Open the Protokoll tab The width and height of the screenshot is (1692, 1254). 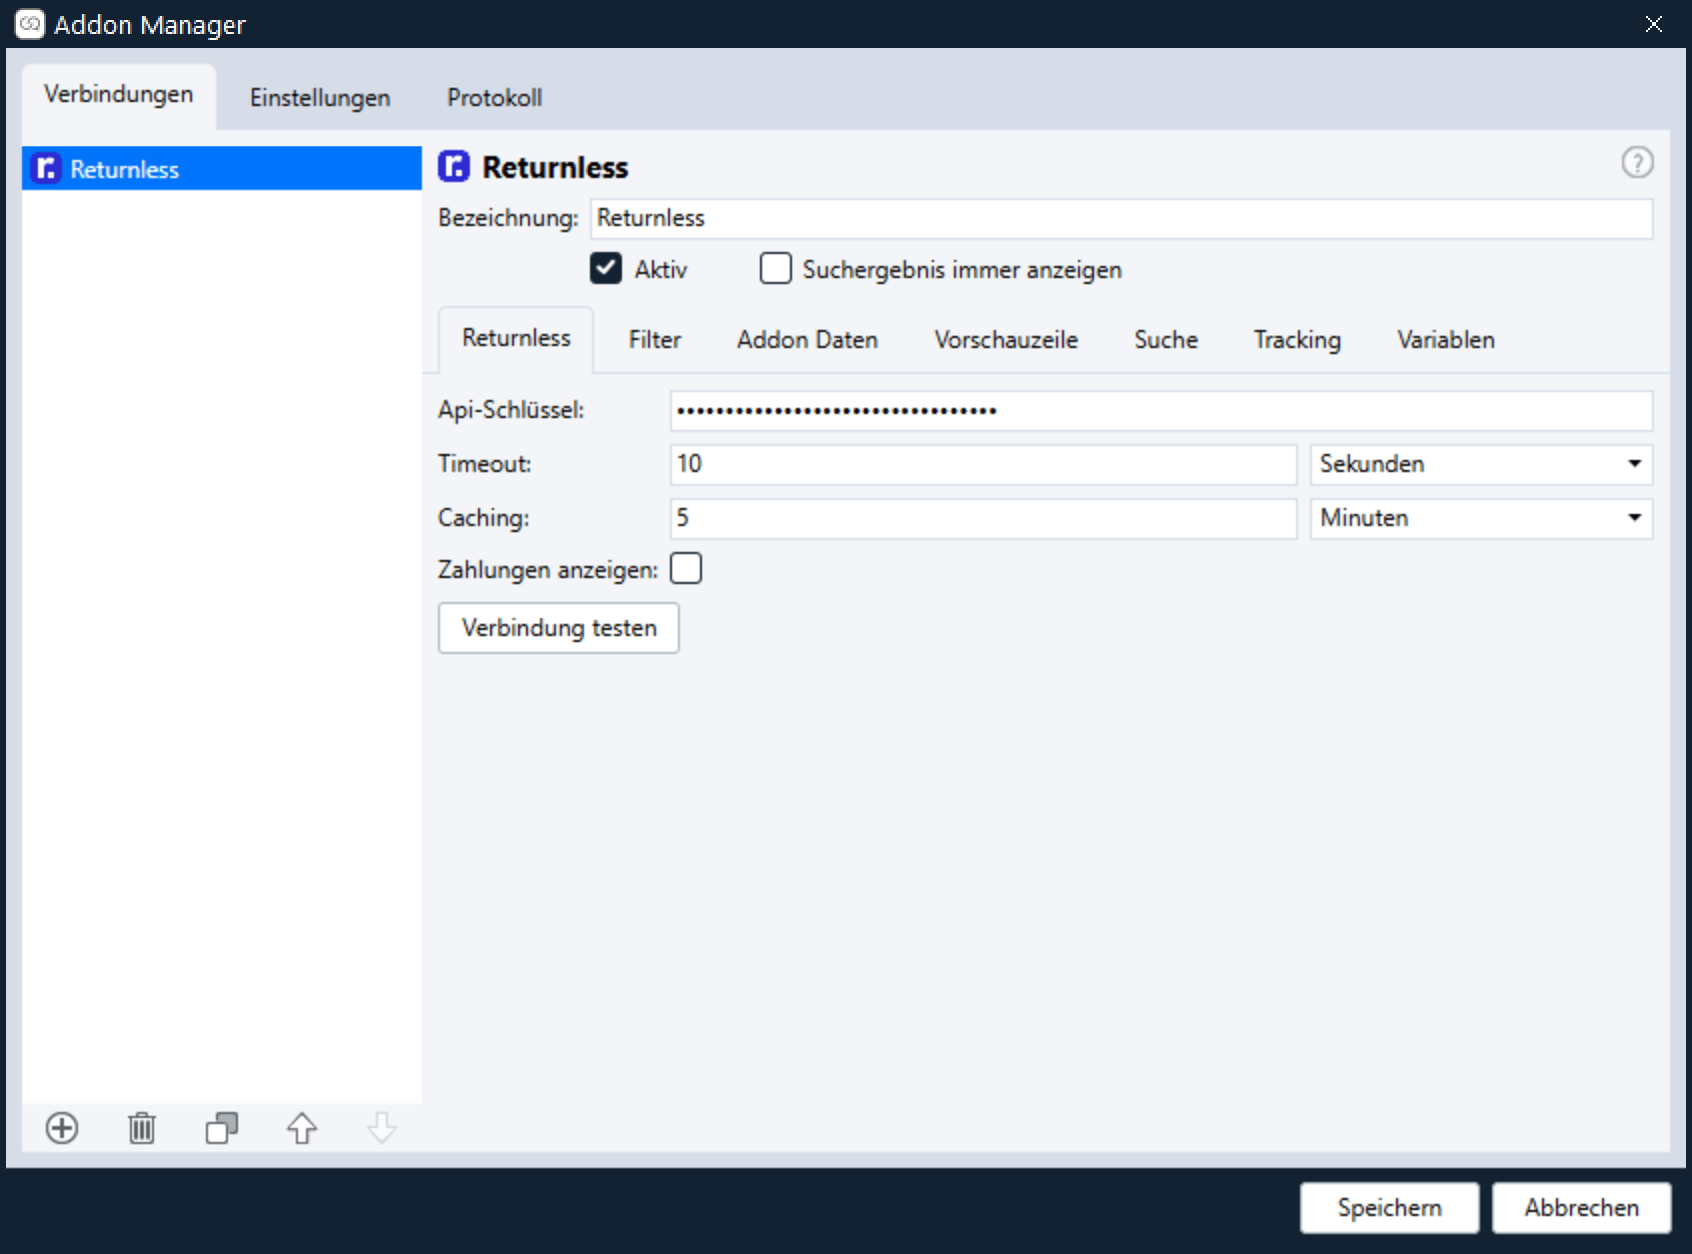coord(494,98)
